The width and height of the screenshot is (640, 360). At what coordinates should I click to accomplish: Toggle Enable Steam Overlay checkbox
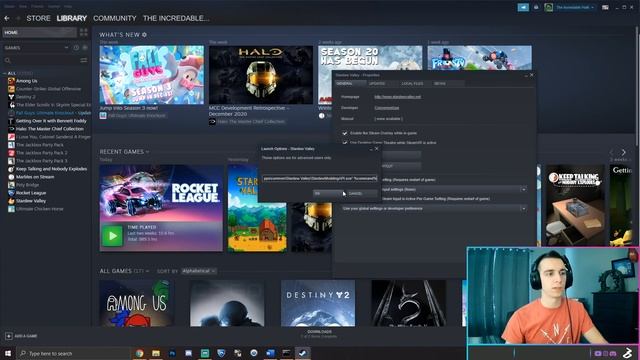pyautogui.click(x=344, y=133)
